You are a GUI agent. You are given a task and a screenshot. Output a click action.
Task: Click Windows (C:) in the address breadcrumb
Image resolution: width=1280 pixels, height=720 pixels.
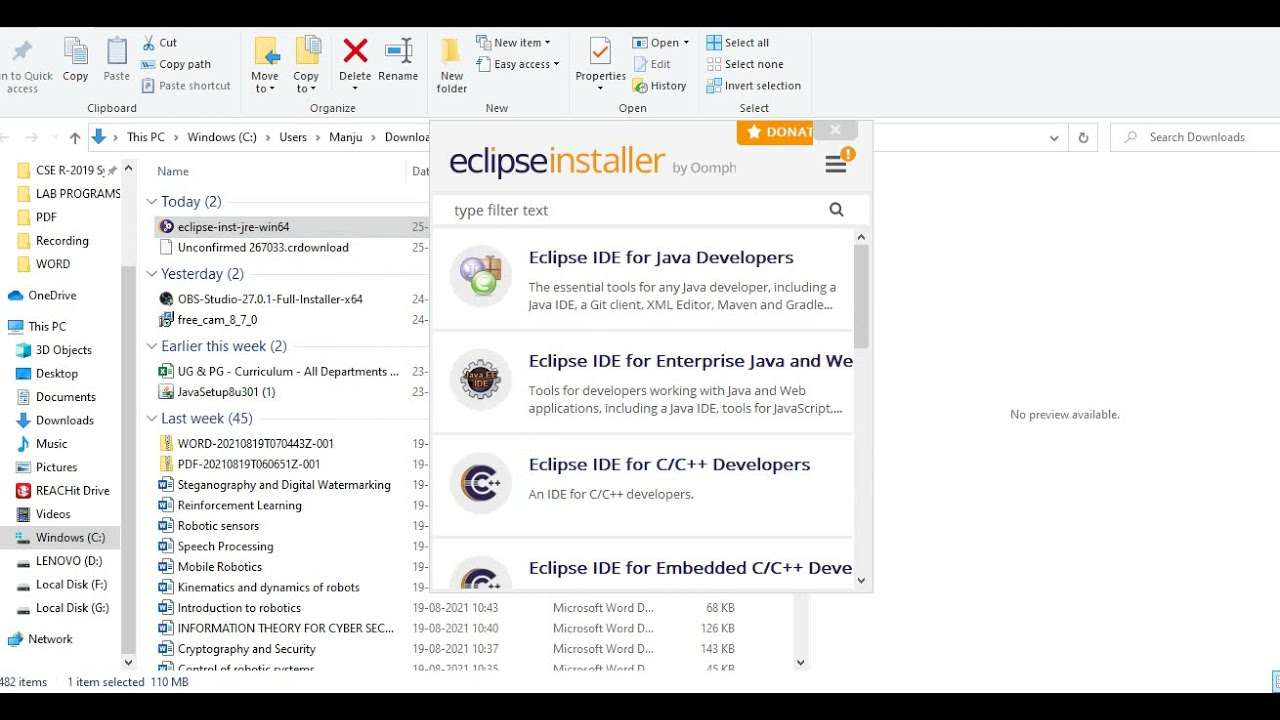tap(222, 137)
